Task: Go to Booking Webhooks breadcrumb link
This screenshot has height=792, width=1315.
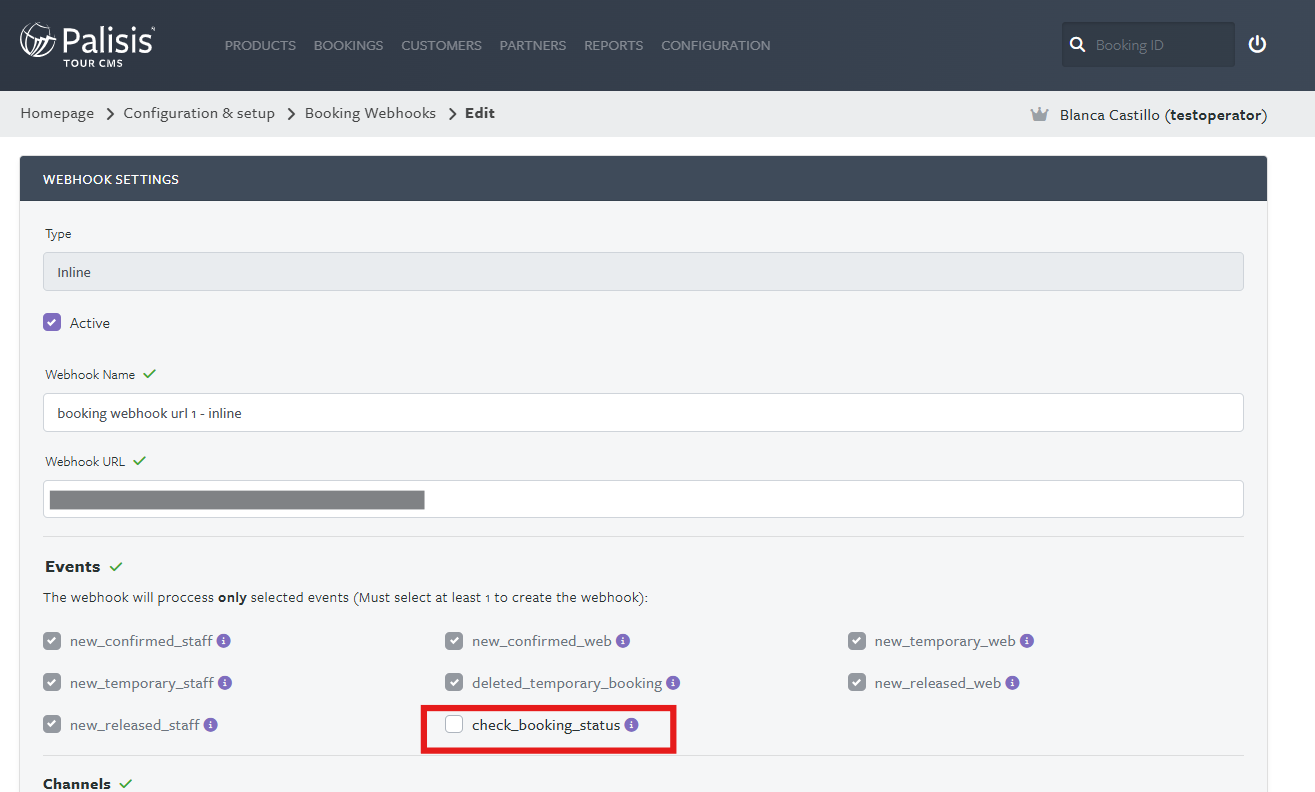Action: point(370,113)
